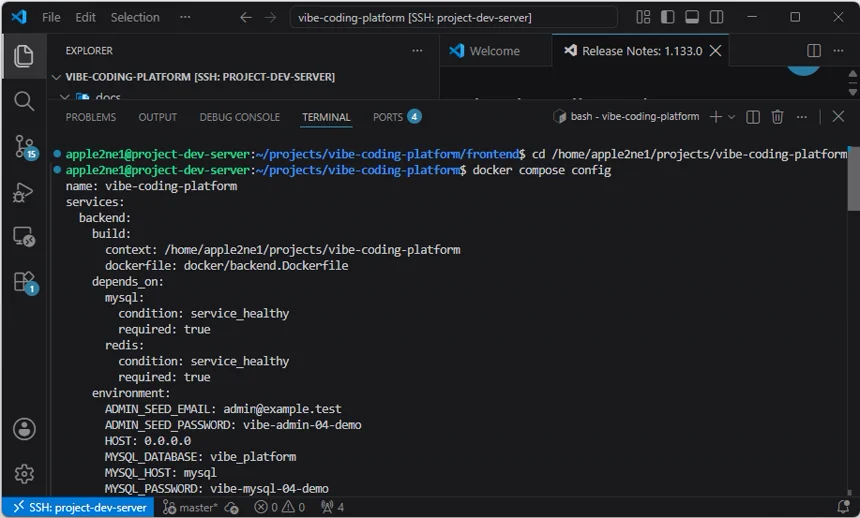860x518 pixels.
Task: Switch to the DEBUG CONSOLE tab
Action: pyautogui.click(x=240, y=117)
